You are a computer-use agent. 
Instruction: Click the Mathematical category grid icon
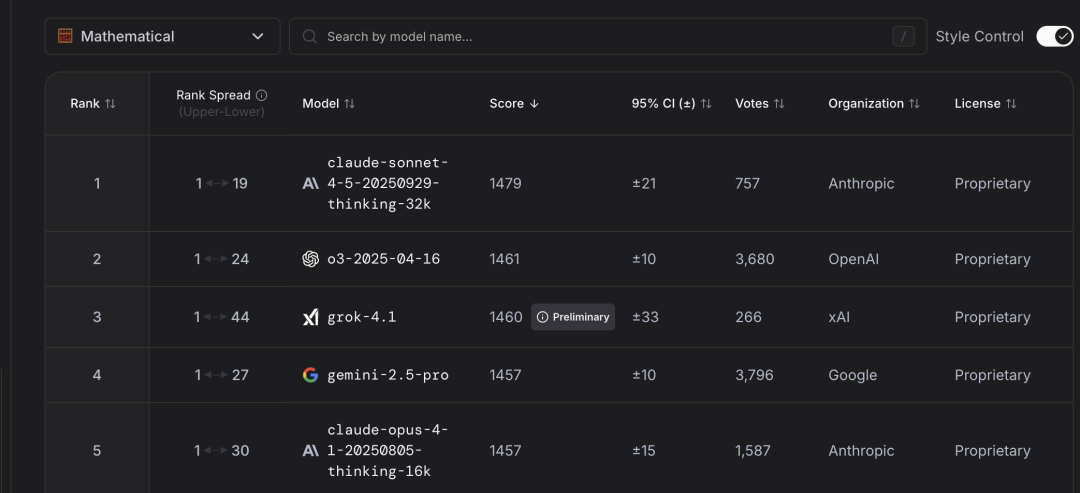(x=65, y=36)
